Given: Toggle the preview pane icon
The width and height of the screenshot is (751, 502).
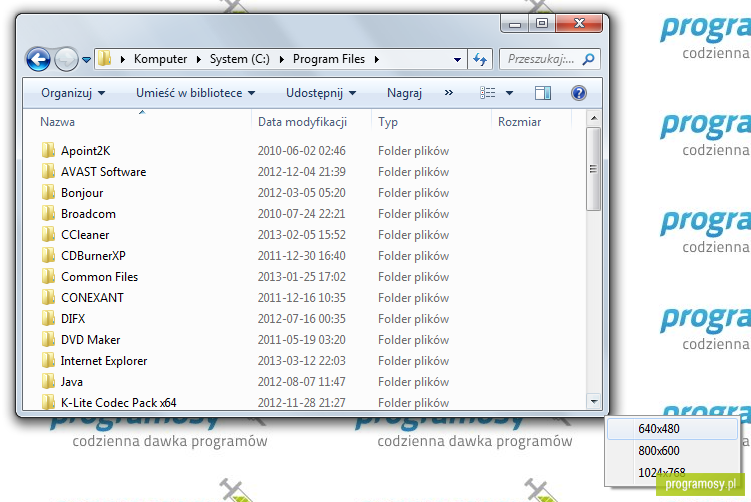Looking at the screenshot, I should (x=543, y=93).
